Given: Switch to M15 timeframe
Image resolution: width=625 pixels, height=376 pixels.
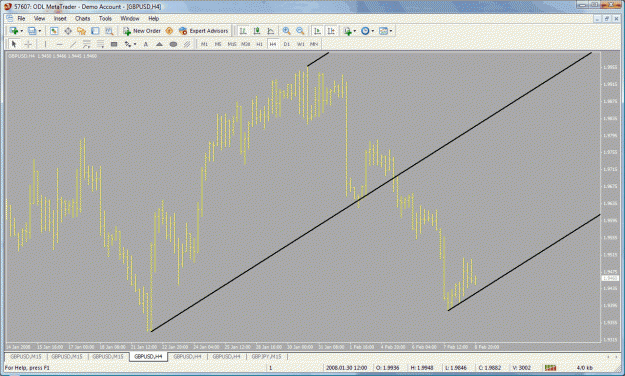Looking at the screenshot, I should point(232,44).
